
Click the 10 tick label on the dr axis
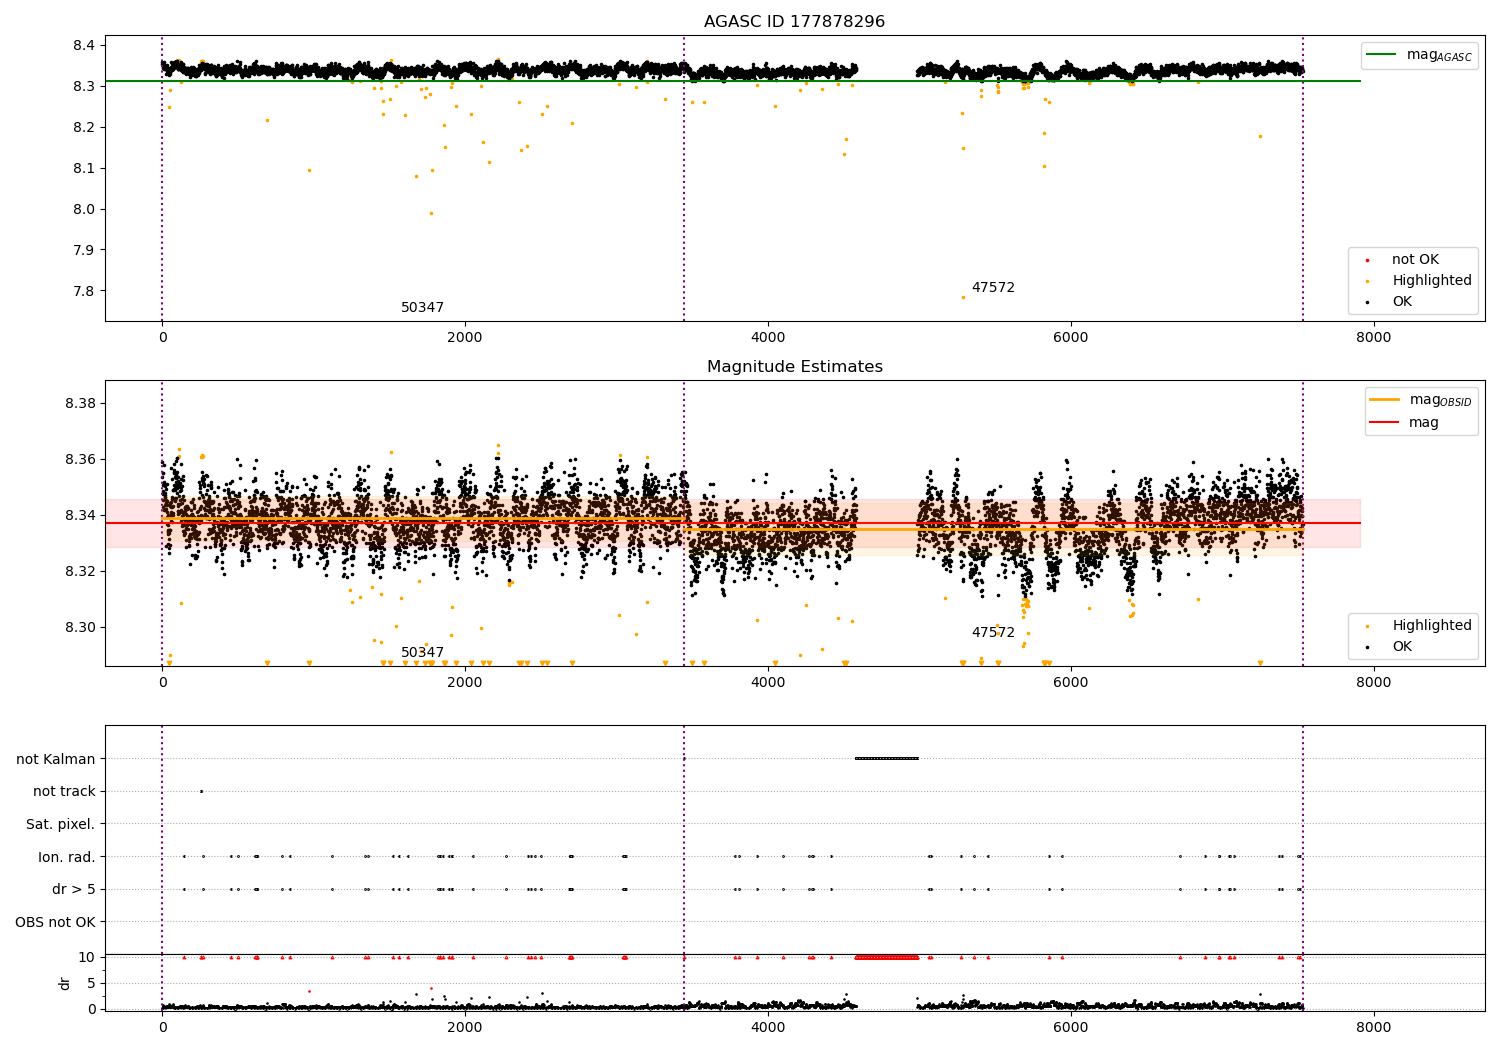[x=87, y=957]
